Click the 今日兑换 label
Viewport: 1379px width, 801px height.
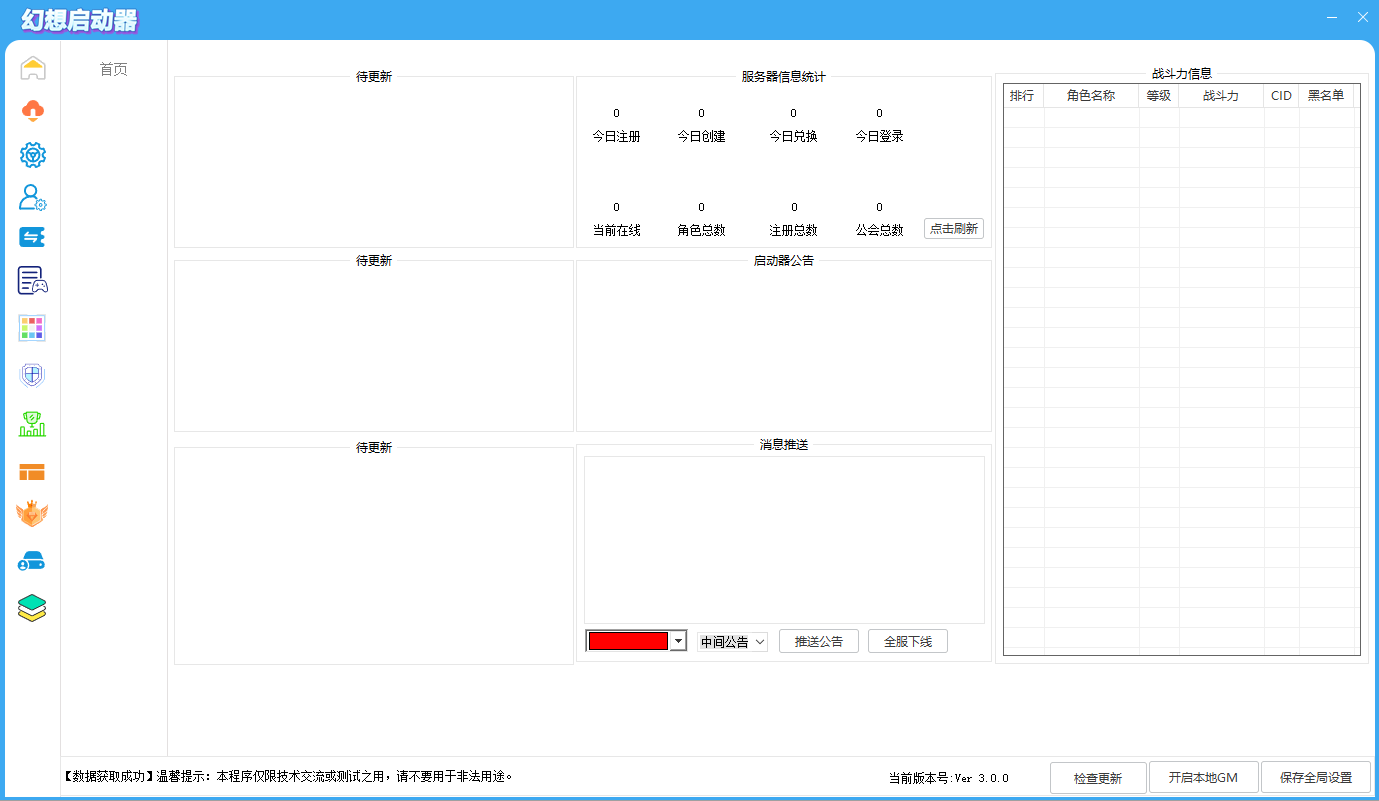[x=793, y=136]
